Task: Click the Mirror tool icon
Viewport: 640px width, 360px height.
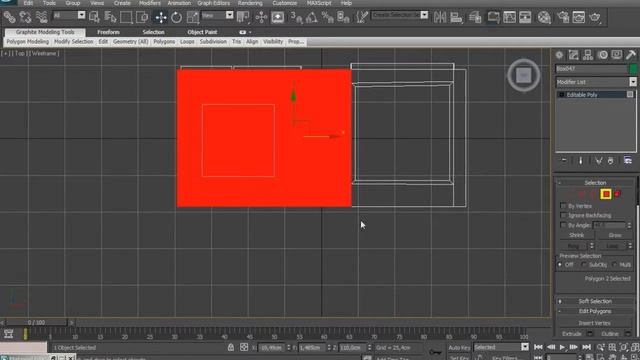Action: pos(440,17)
